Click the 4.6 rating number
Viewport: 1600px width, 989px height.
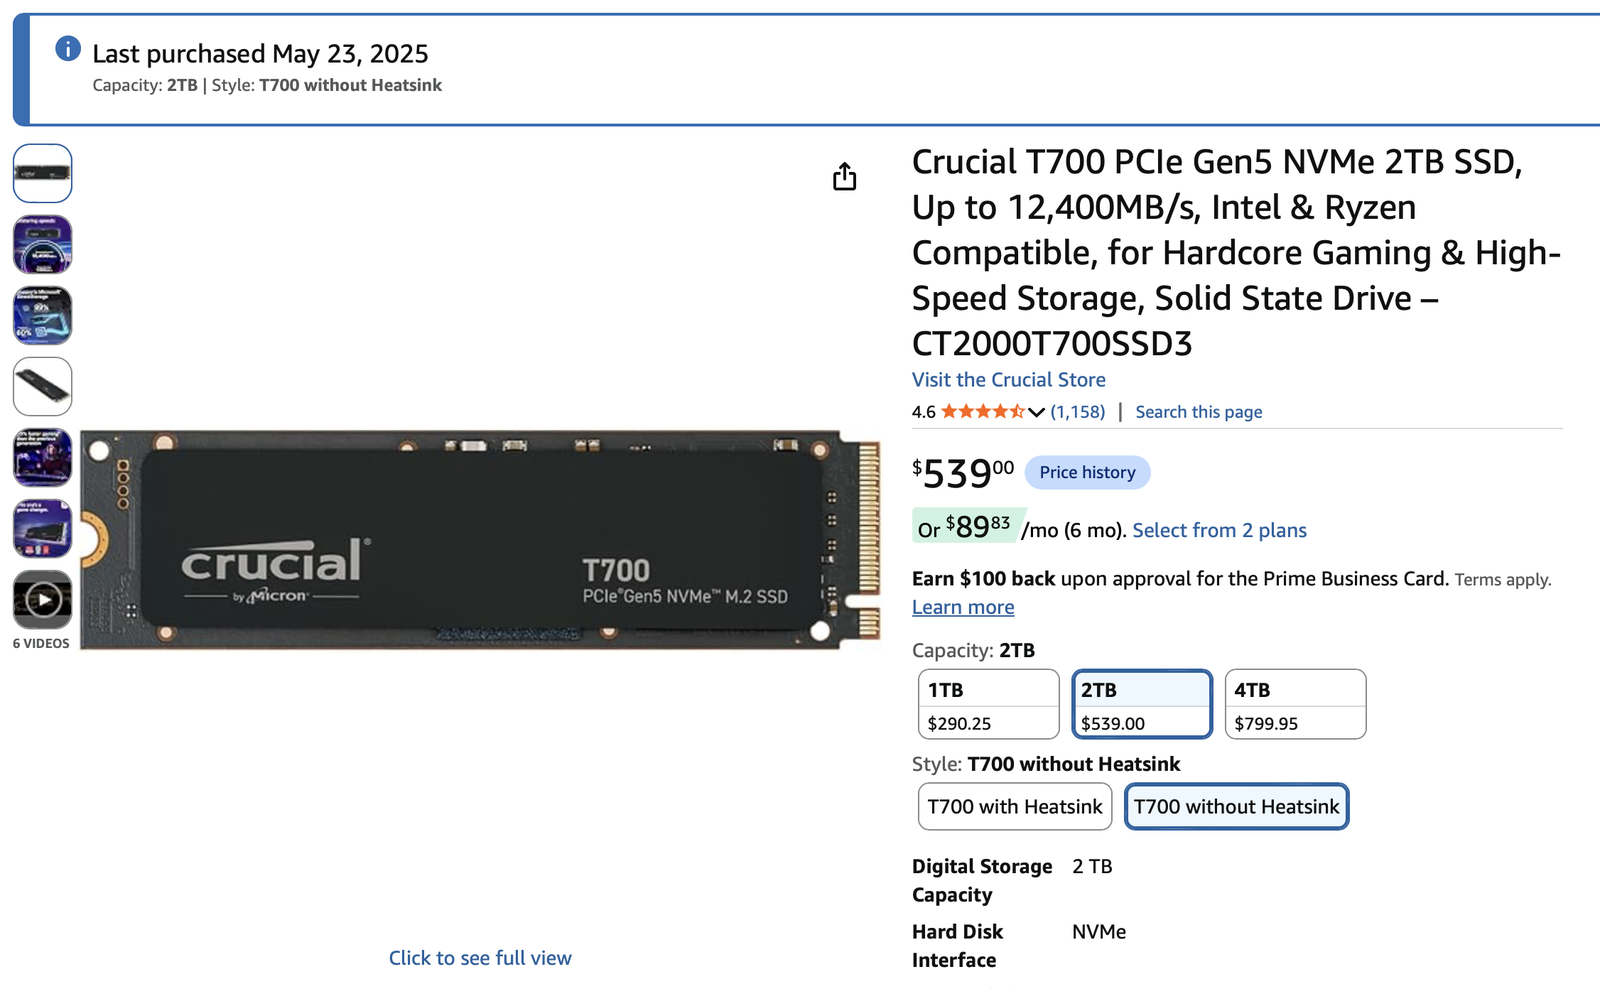click(924, 412)
